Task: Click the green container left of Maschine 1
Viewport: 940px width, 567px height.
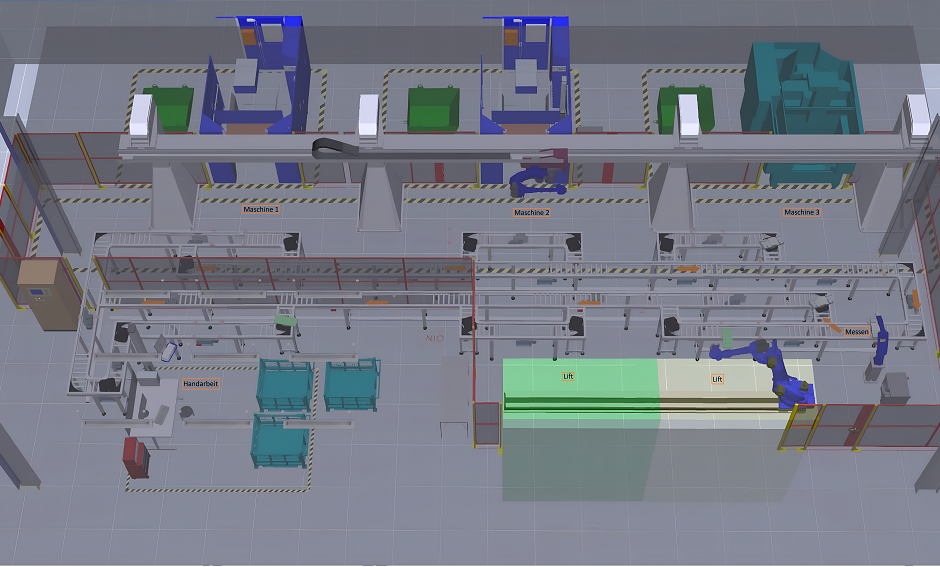Action: [x=167, y=109]
